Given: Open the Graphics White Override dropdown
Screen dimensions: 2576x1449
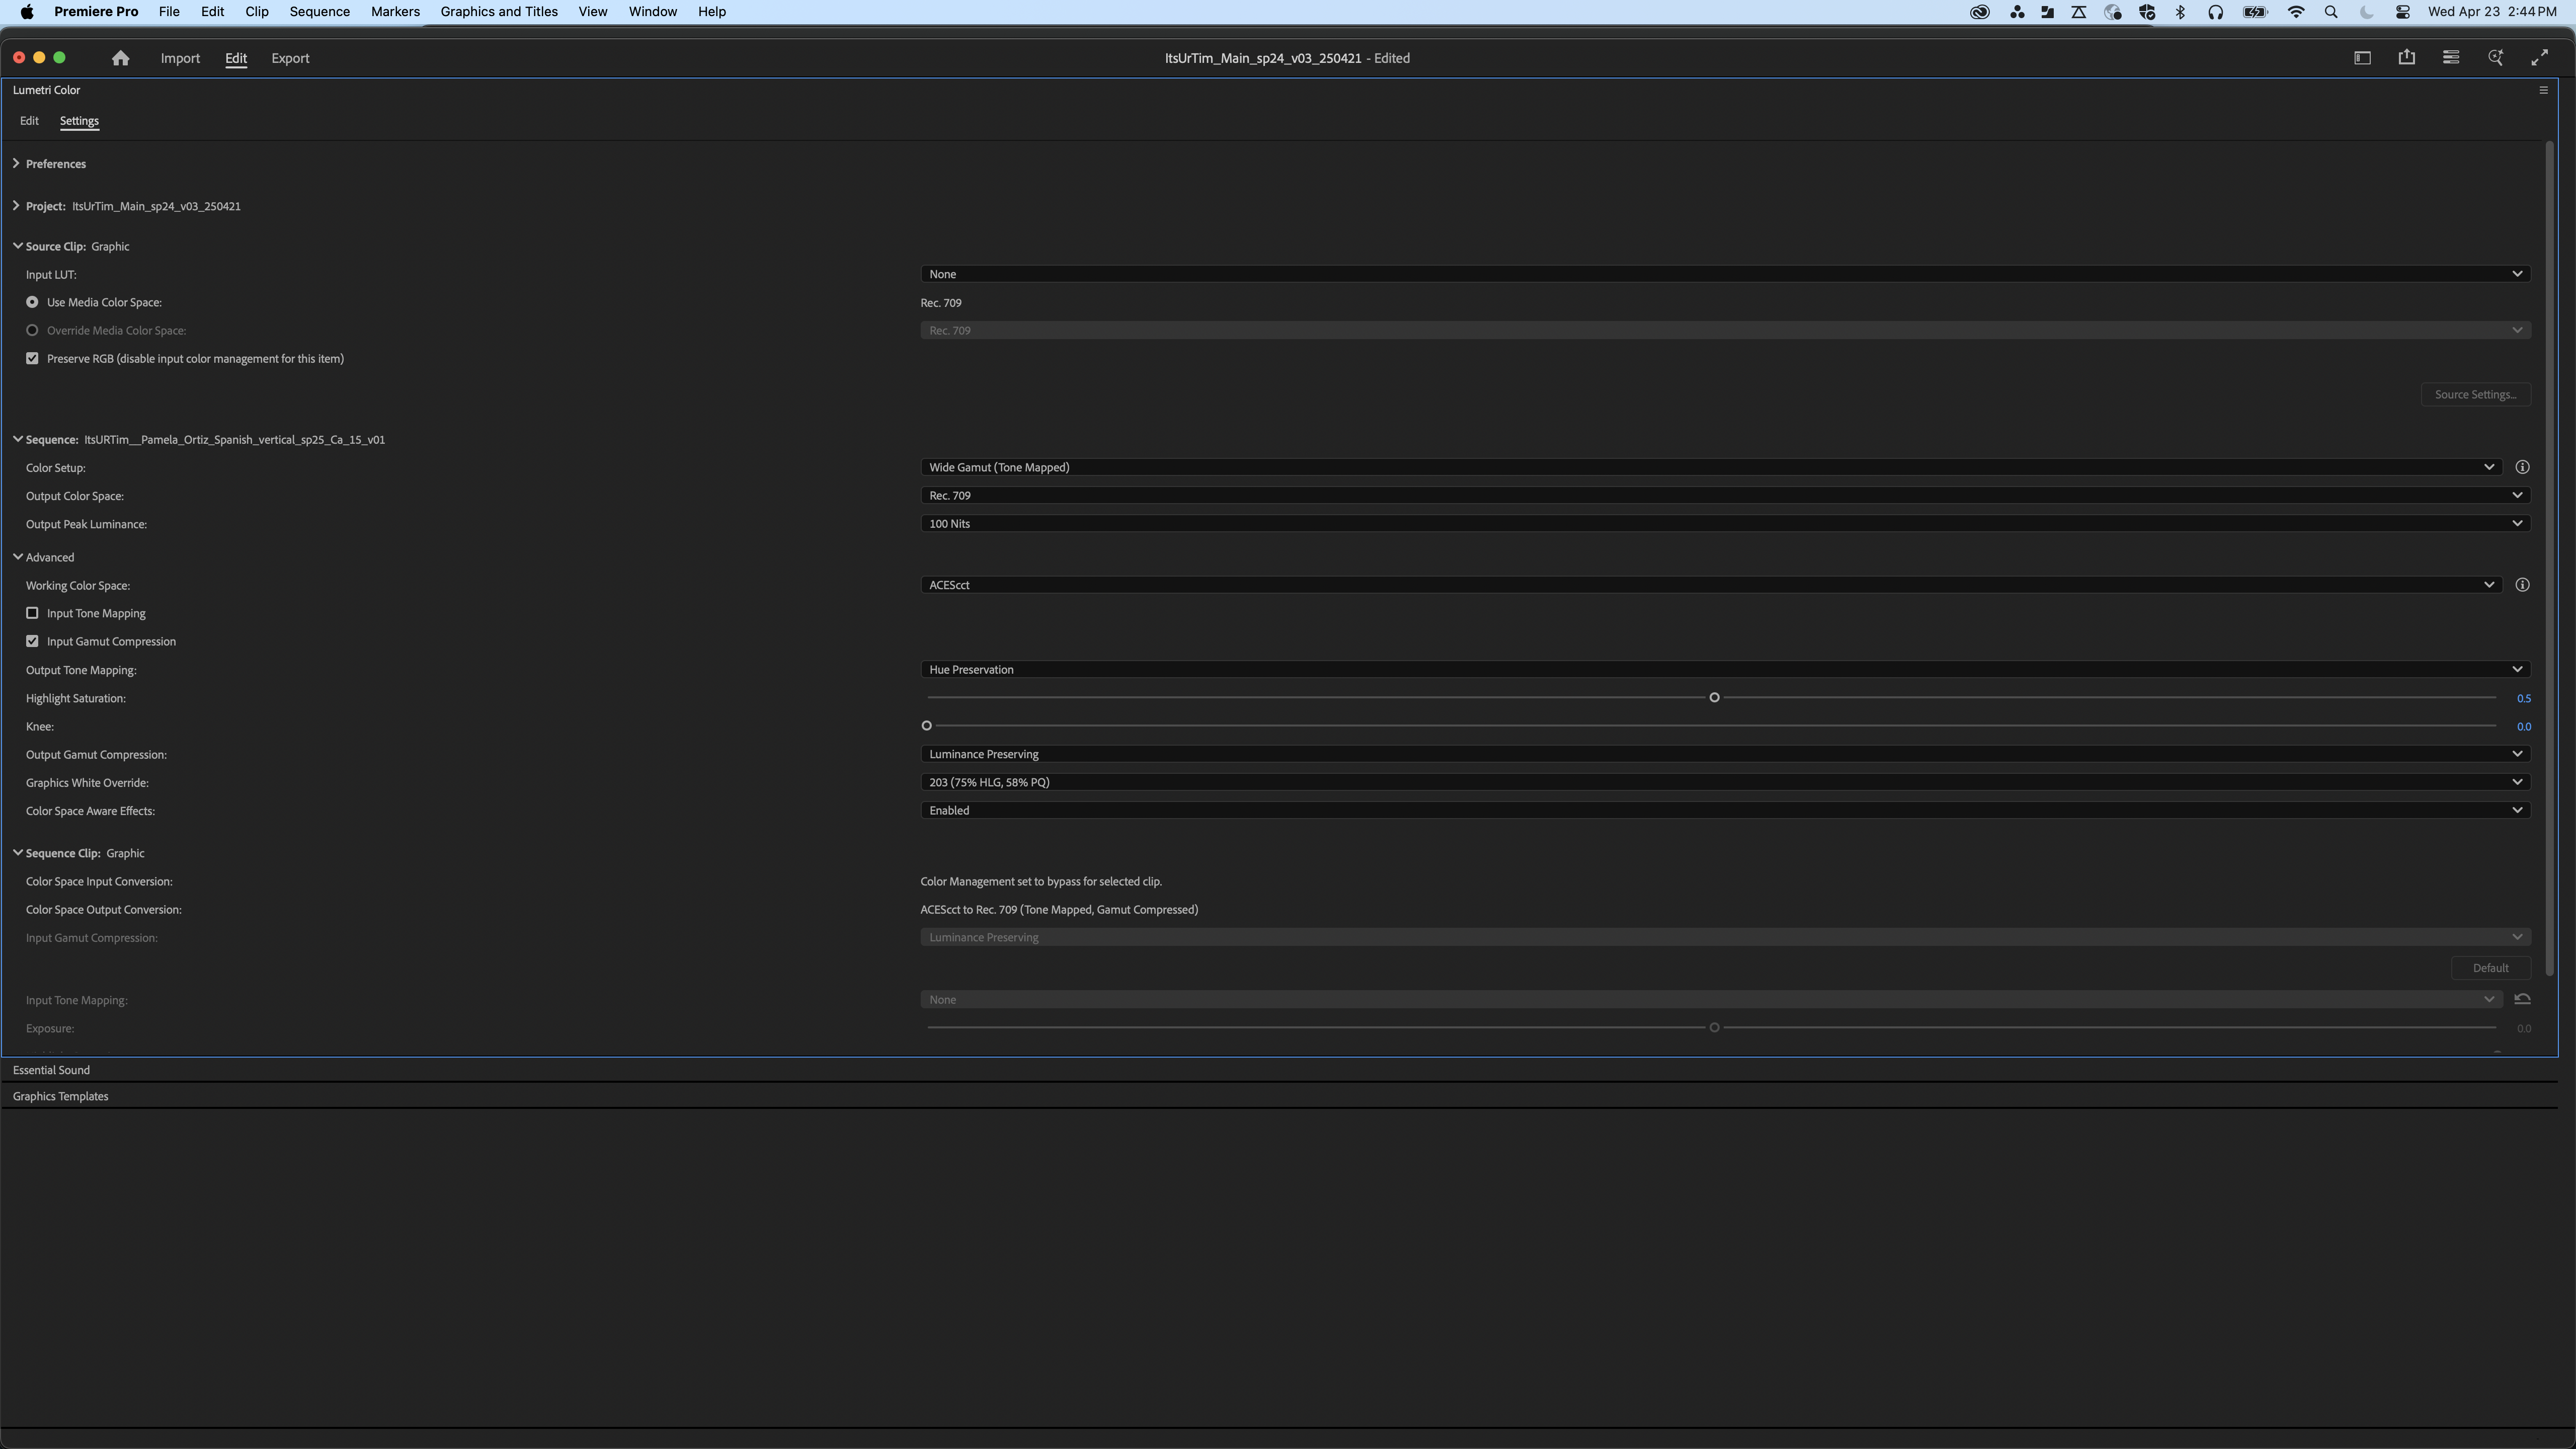Looking at the screenshot, I should pos(1724,782).
